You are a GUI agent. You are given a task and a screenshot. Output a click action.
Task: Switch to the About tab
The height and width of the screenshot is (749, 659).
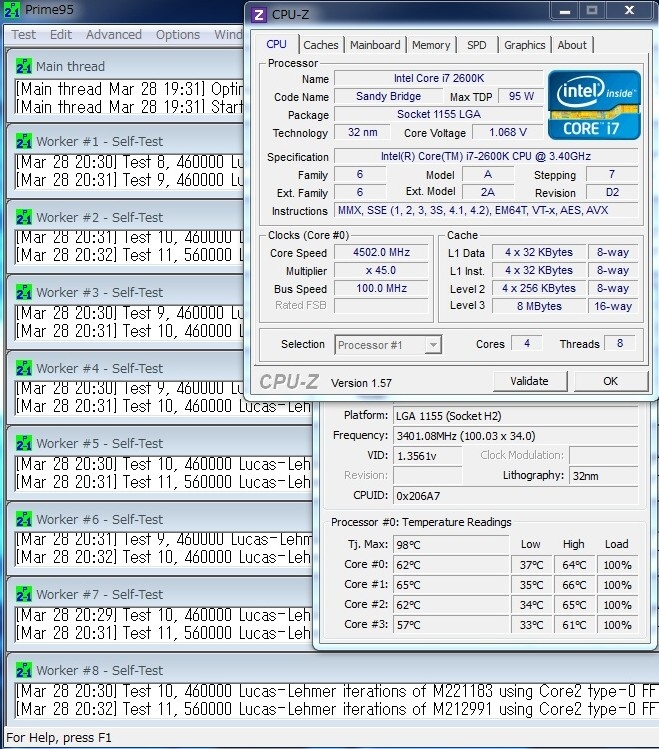click(572, 45)
